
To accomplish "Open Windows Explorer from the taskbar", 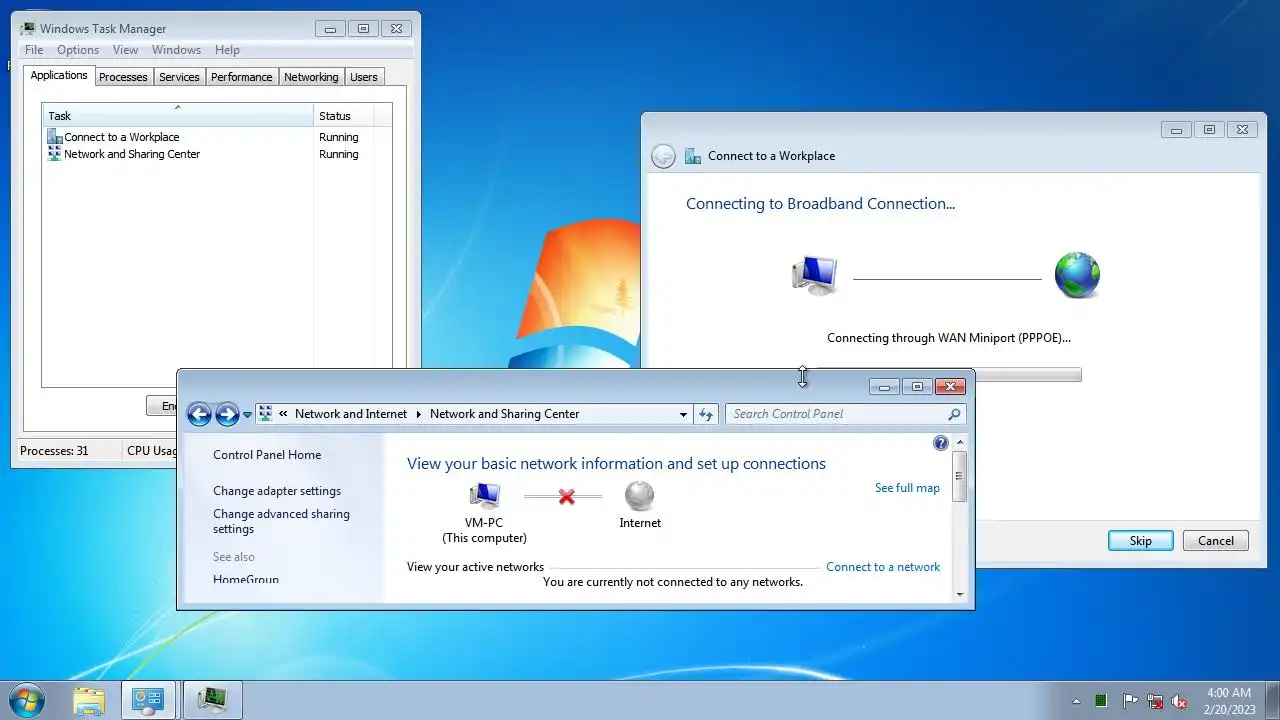I will click(x=89, y=700).
